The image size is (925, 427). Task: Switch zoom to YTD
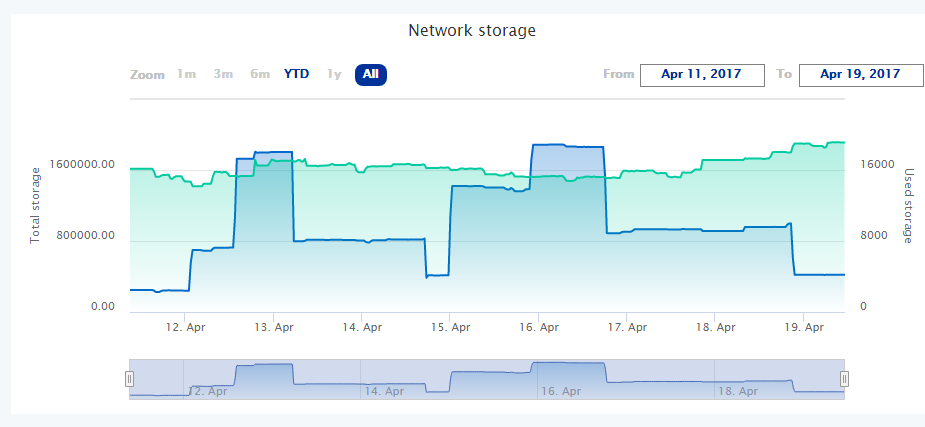(x=297, y=74)
